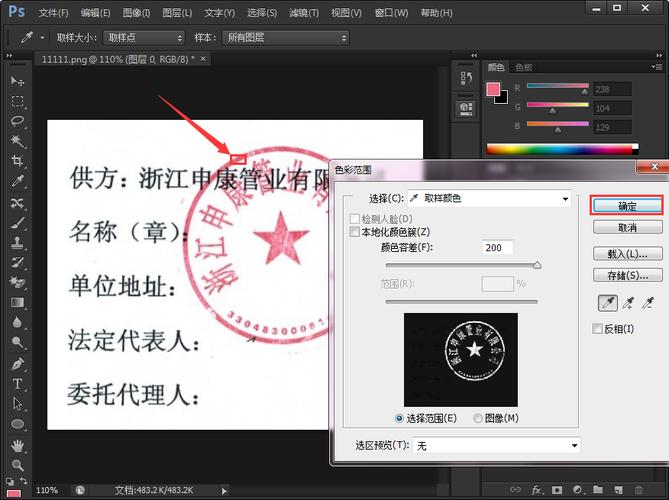Screen dimensions: 669x500
Task: Select the Crop tool
Action: (x=17, y=161)
